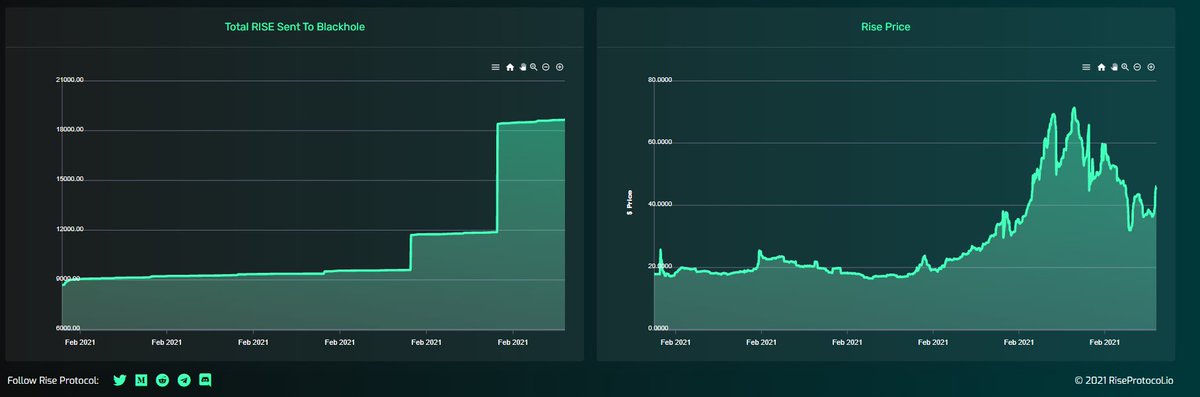Click the '21000.00' y-axis label

pos(69,80)
